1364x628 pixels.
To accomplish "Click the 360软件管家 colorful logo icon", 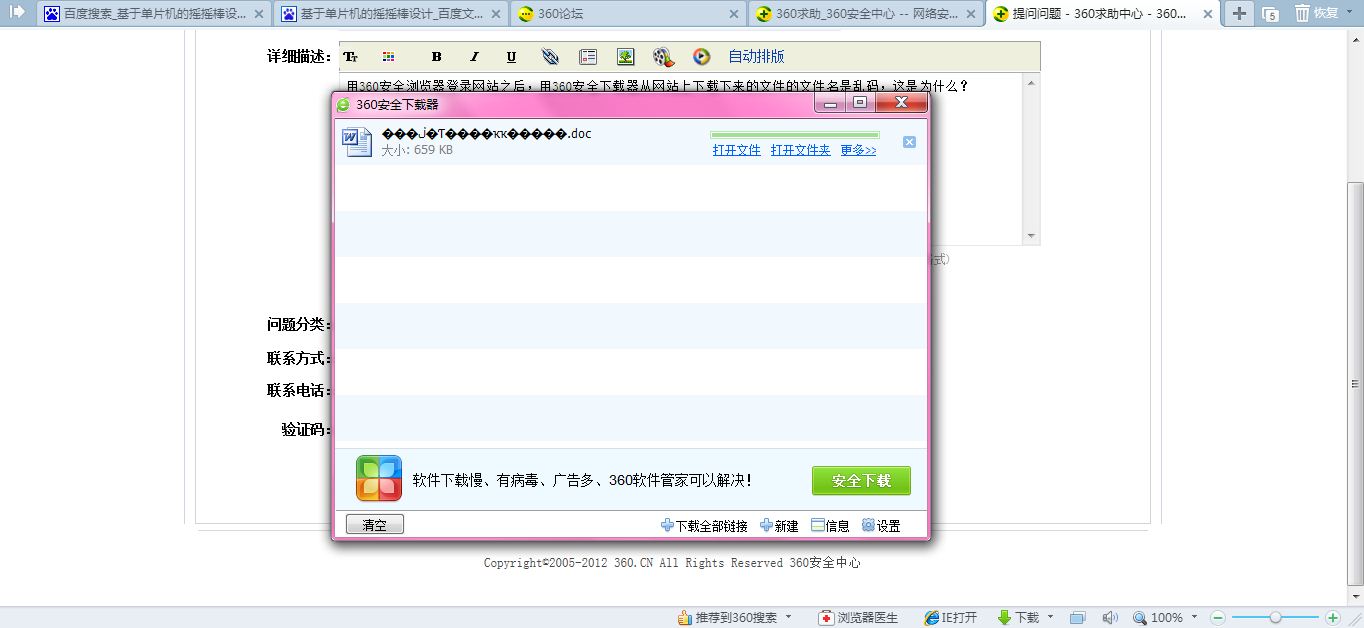I will (379, 479).
